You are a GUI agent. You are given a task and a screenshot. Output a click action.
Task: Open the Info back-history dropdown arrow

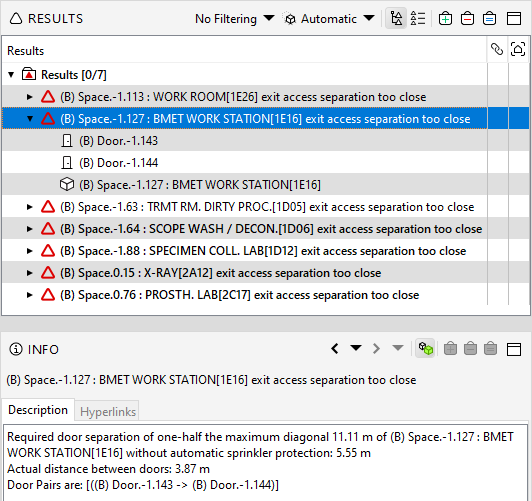pyautogui.click(x=356, y=348)
